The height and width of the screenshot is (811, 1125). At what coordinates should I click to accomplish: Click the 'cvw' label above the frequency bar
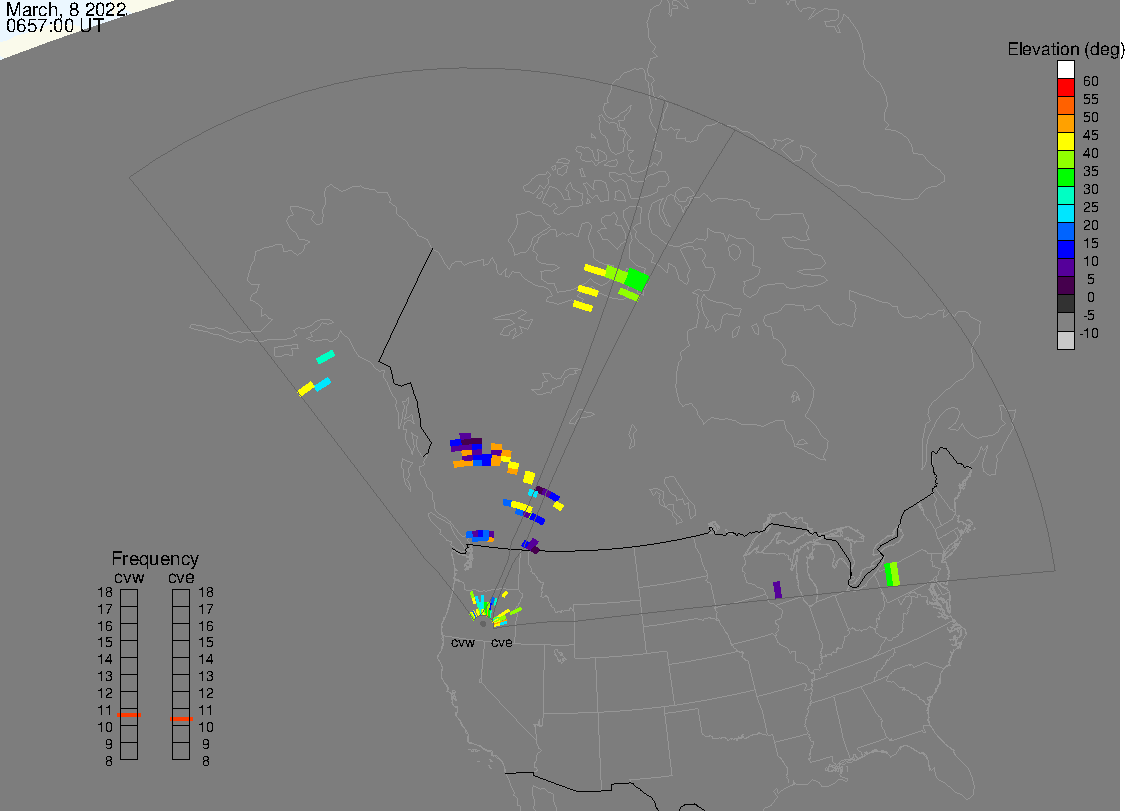tap(129, 578)
